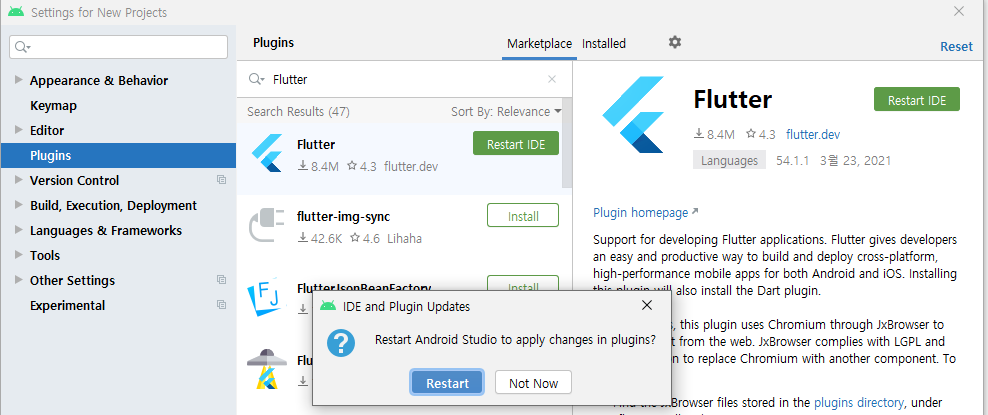Viewport: 988px width, 415px height.
Task: Click the Languages tag
Action: [x=730, y=160]
